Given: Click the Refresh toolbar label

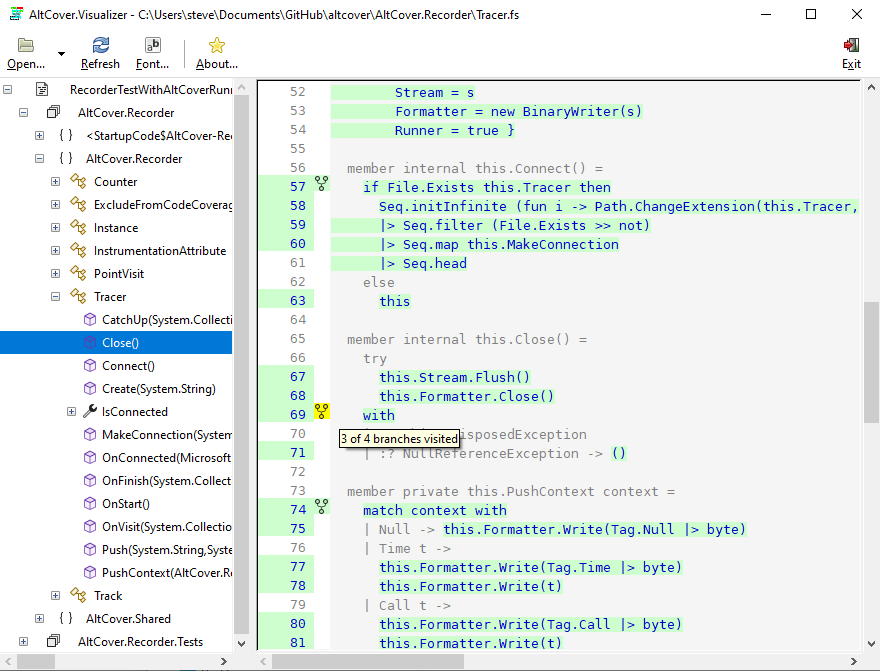Looking at the screenshot, I should (x=100, y=64).
